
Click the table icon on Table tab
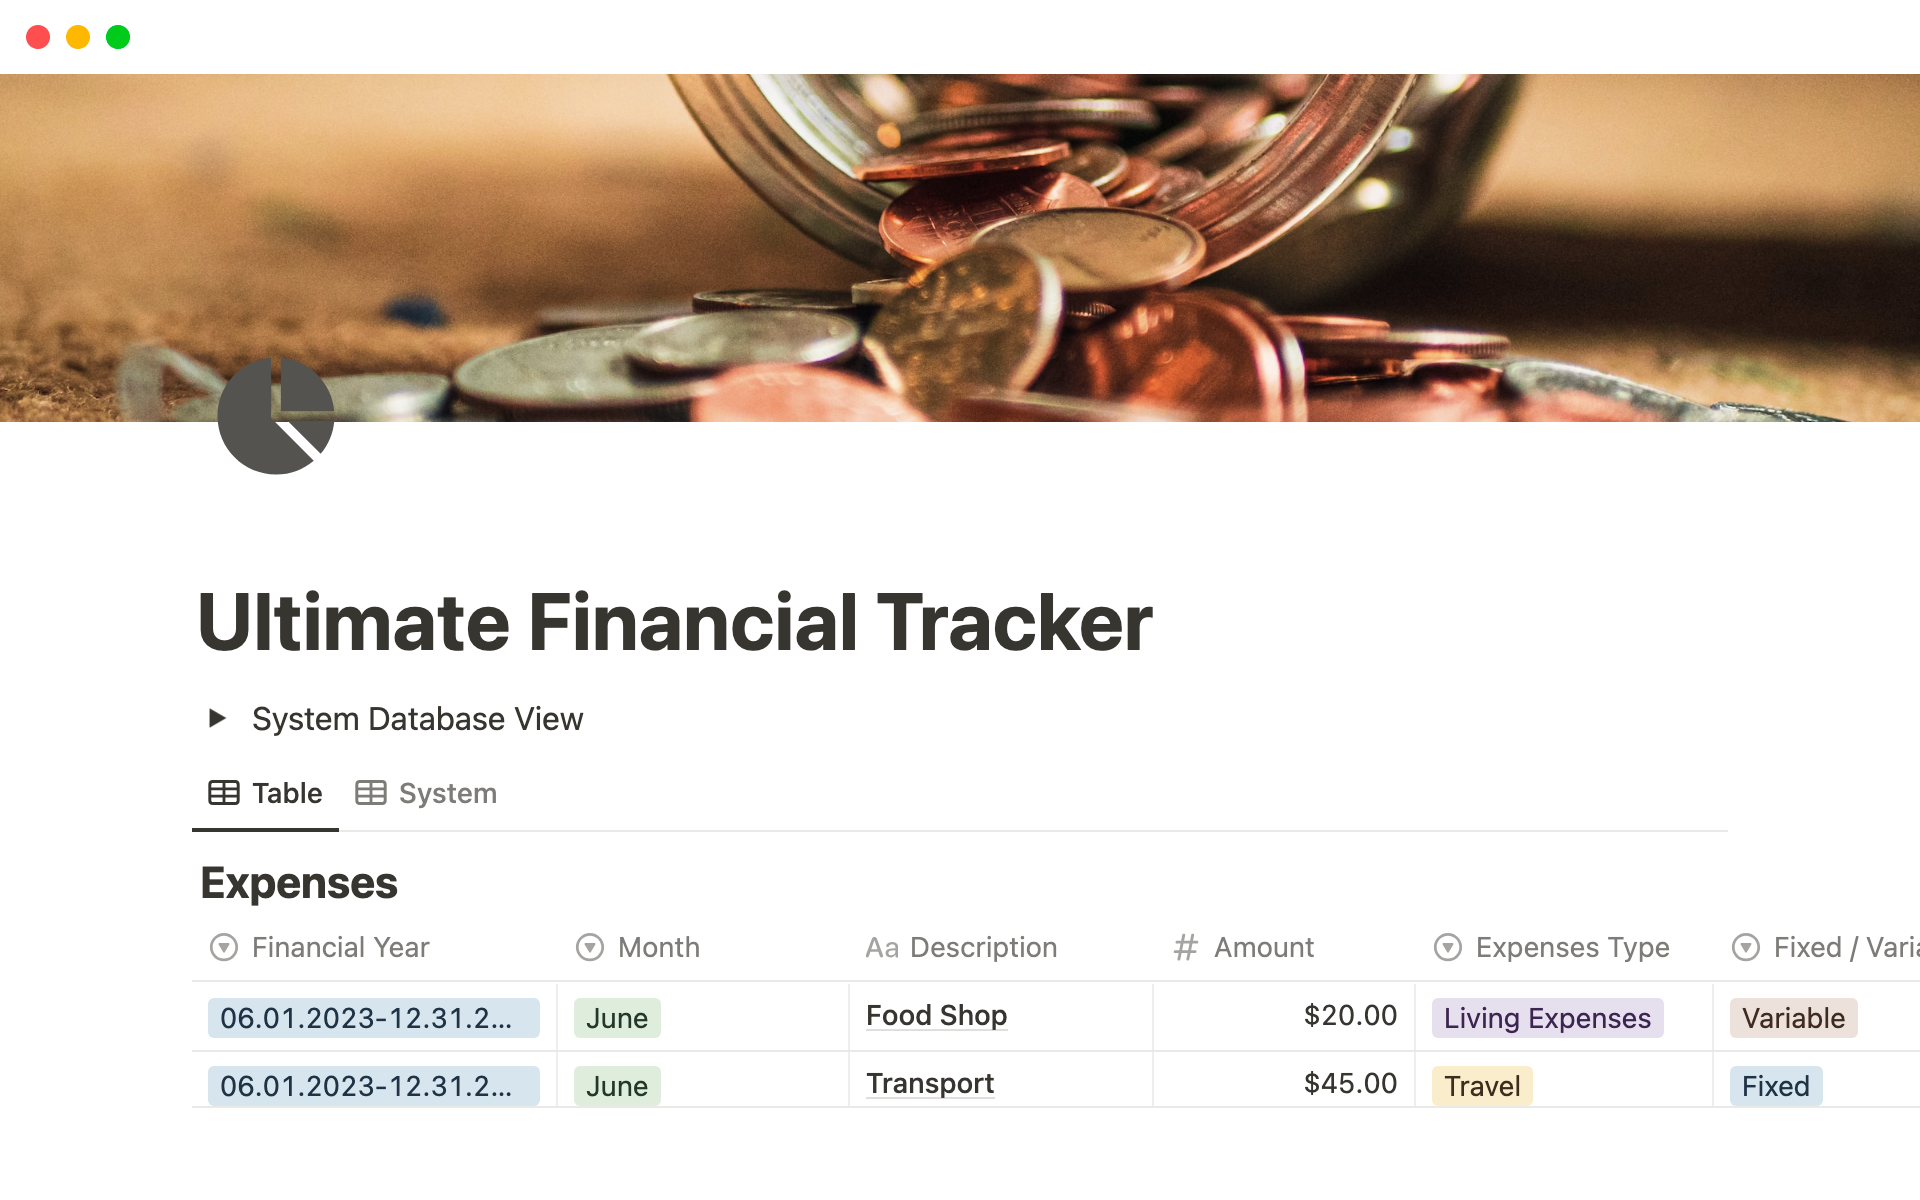click(223, 793)
